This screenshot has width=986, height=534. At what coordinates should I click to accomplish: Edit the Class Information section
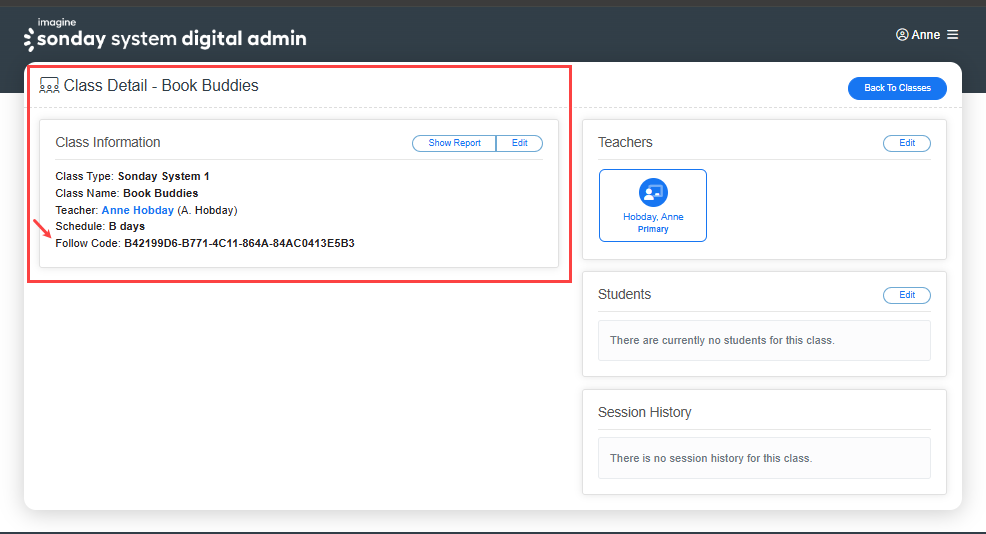(x=519, y=143)
